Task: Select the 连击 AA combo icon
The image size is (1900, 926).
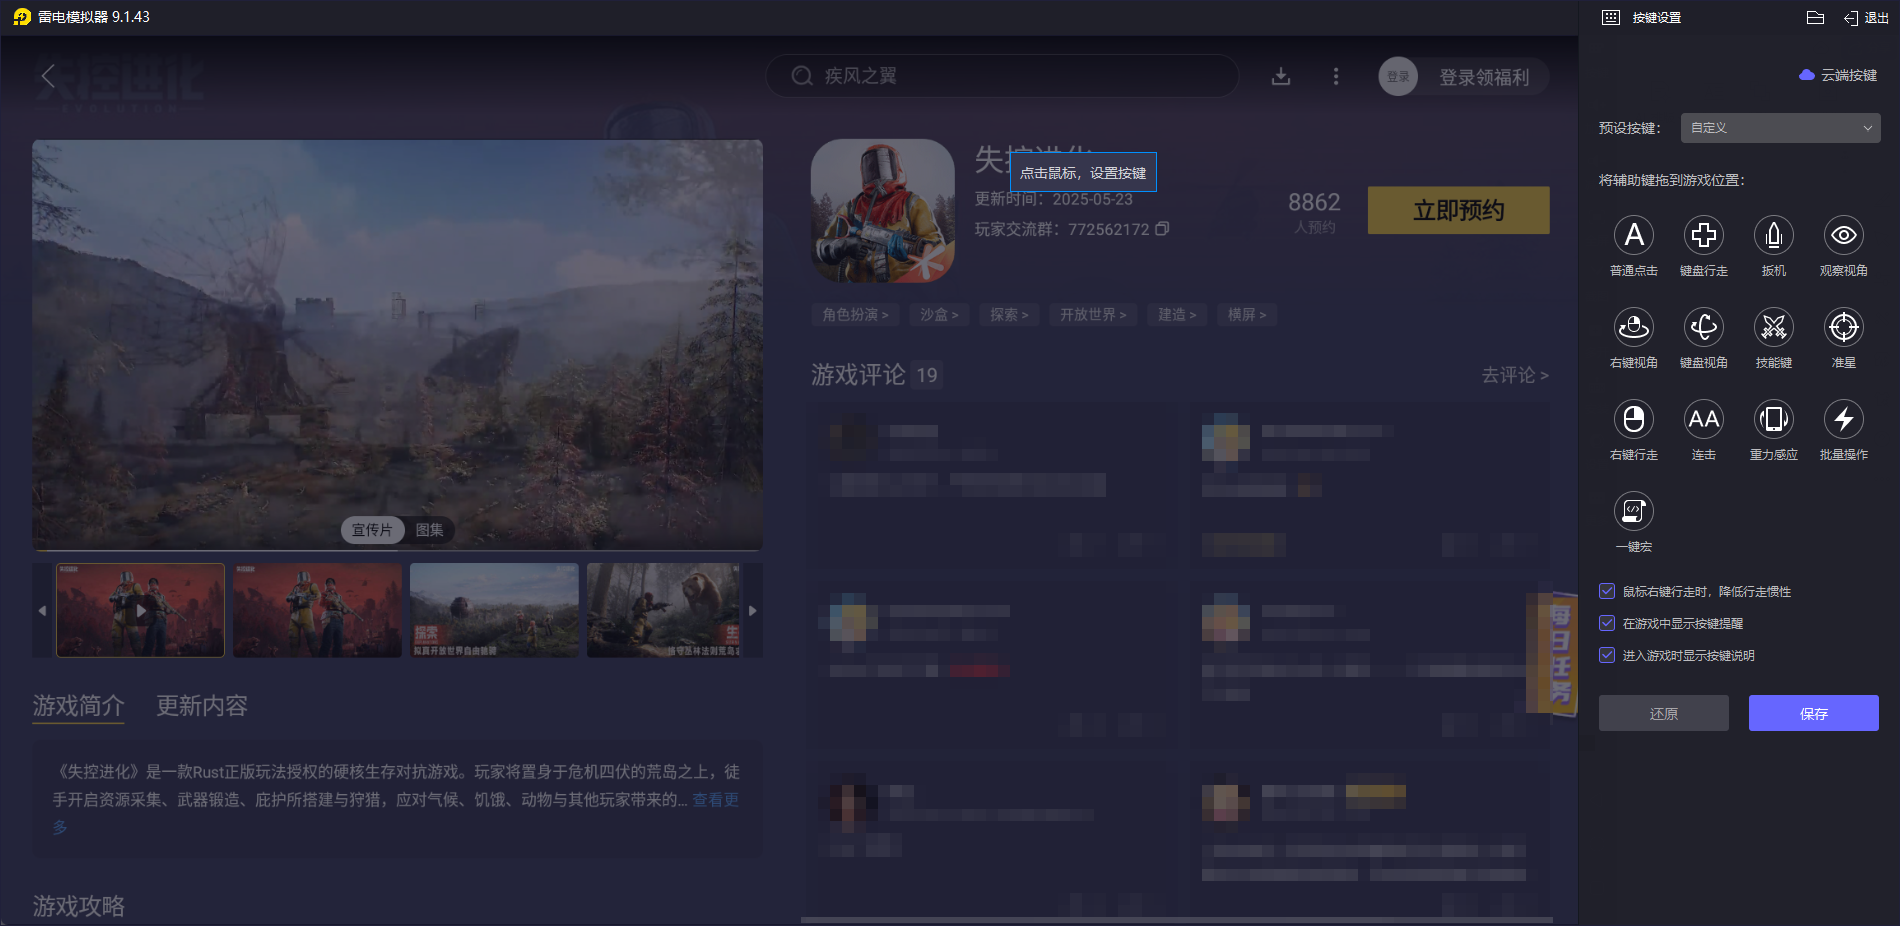Action: pyautogui.click(x=1704, y=419)
